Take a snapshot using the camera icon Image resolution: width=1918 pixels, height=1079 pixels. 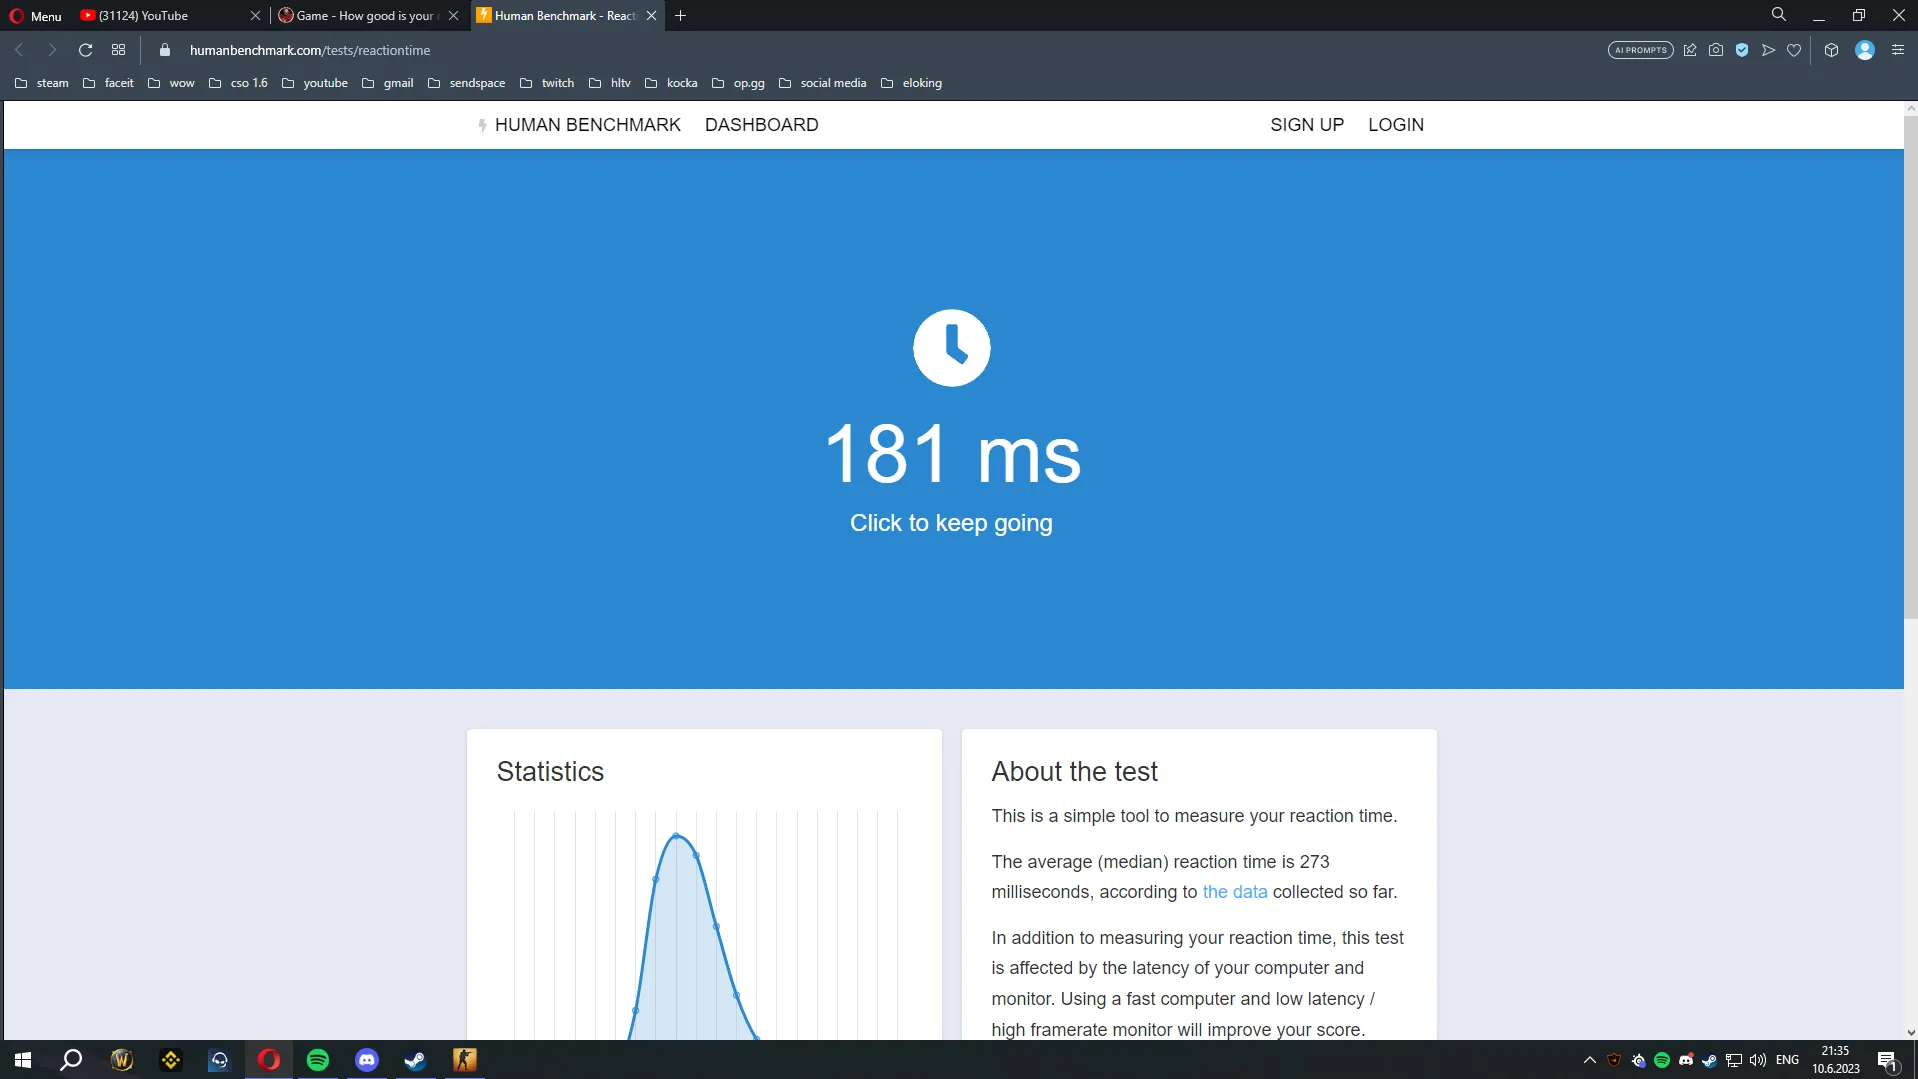click(x=1716, y=50)
